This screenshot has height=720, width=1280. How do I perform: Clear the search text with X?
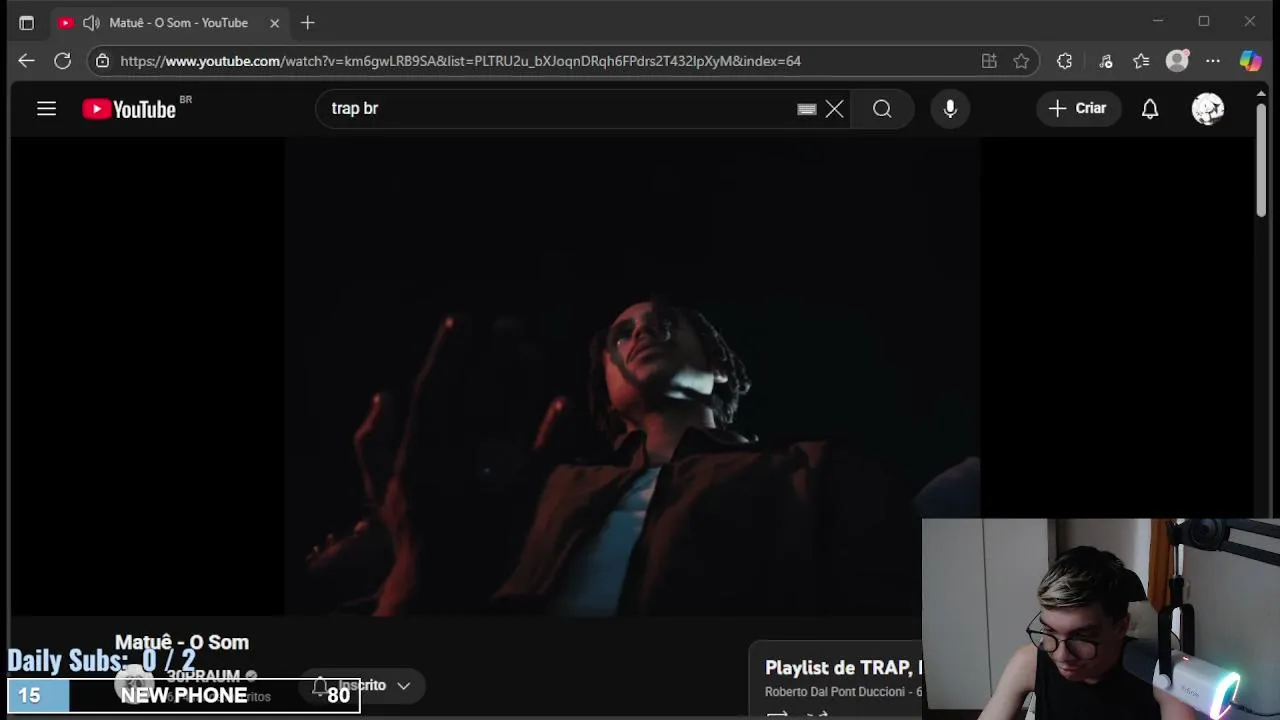[x=834, y=108]
